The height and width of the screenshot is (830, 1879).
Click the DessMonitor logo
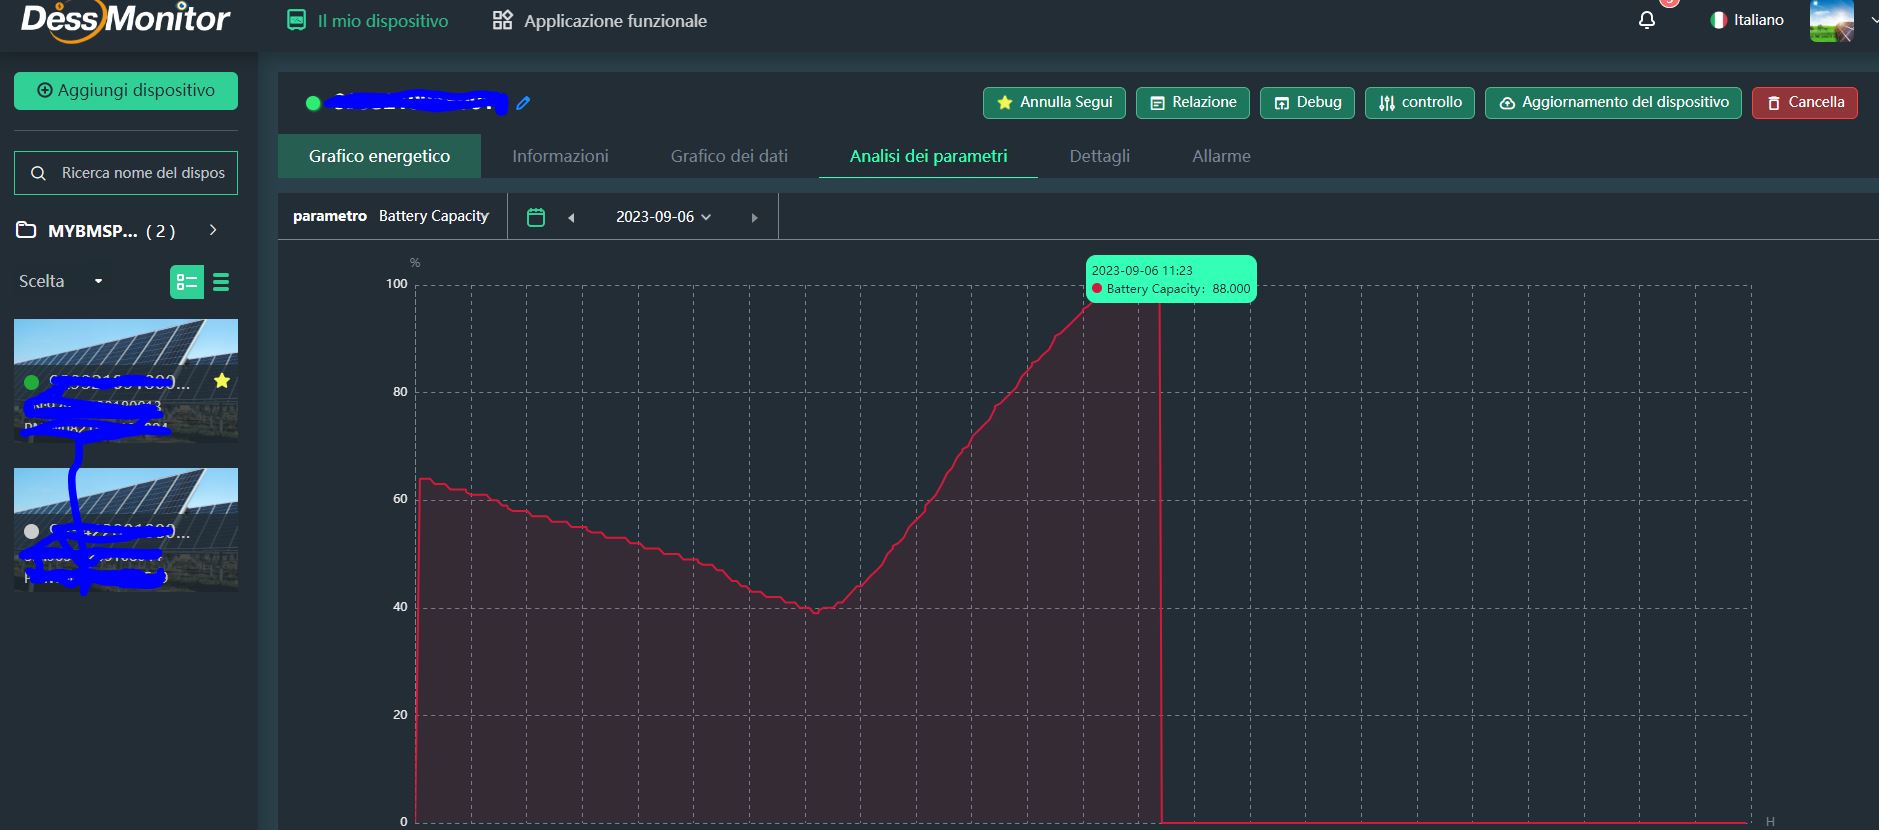(x=126, y=20)
